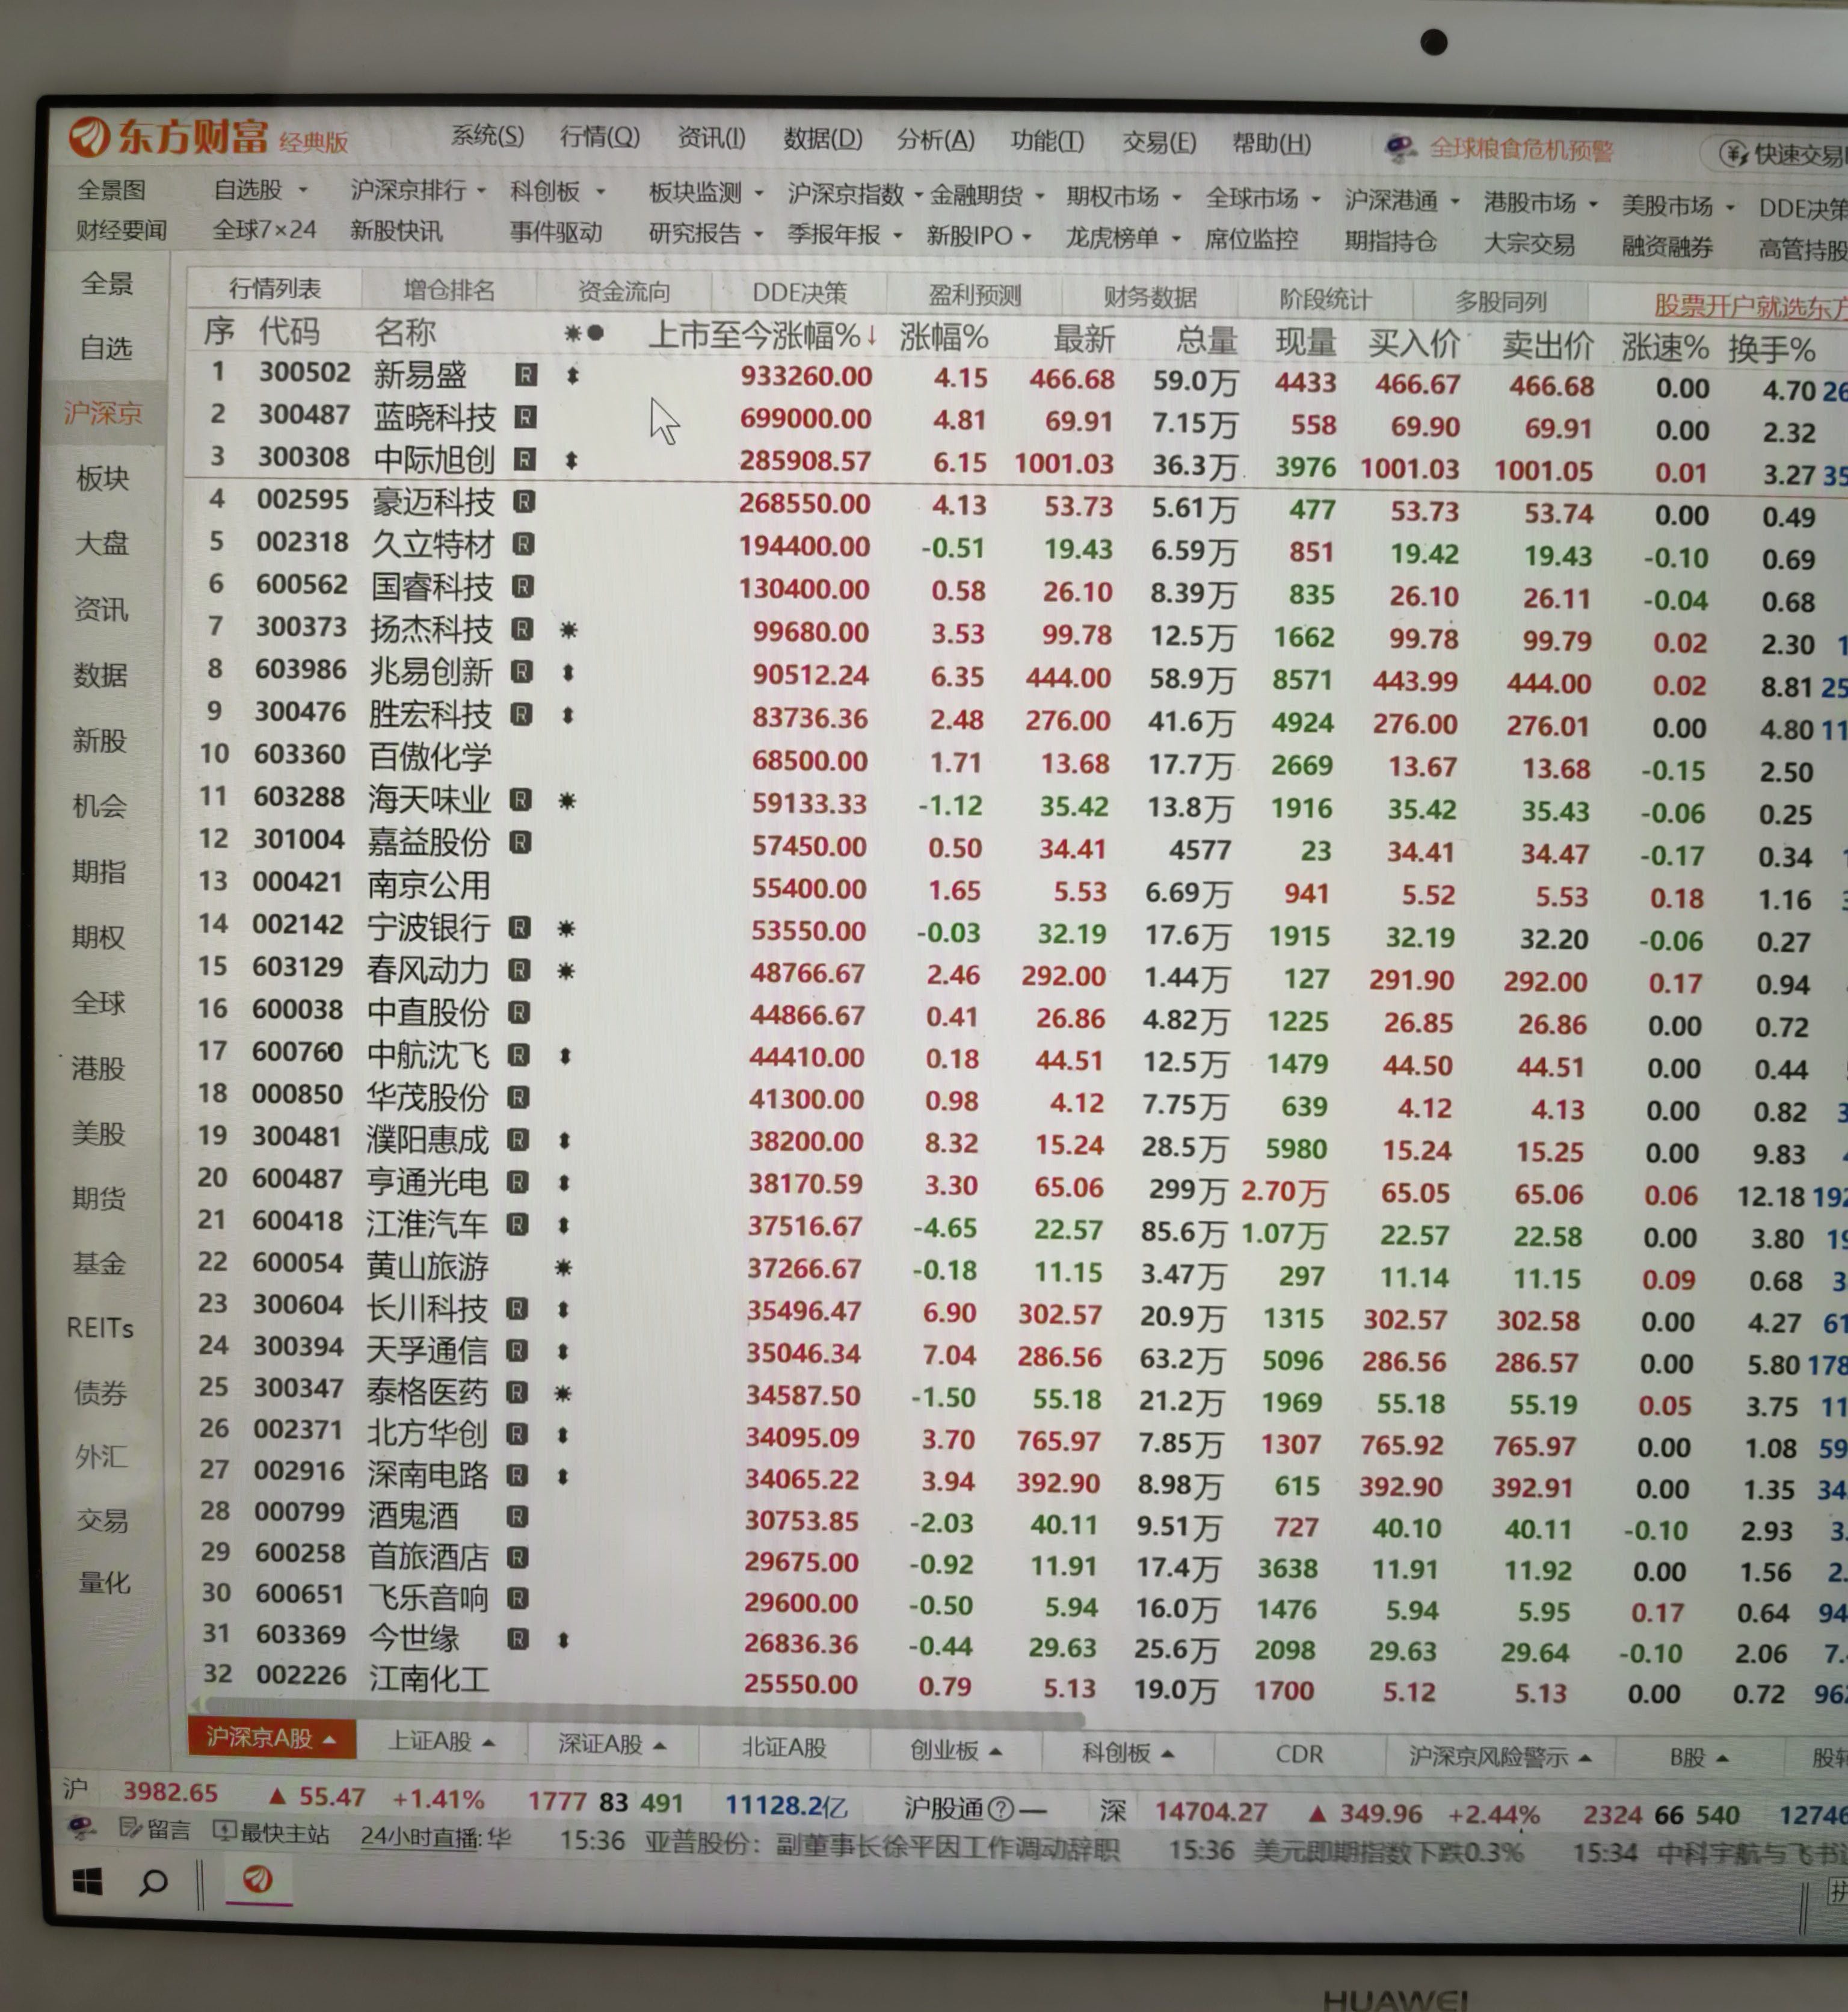Select the 中际旭创 stock row name
1848x2012 pixels.
(x=434, y=459)
